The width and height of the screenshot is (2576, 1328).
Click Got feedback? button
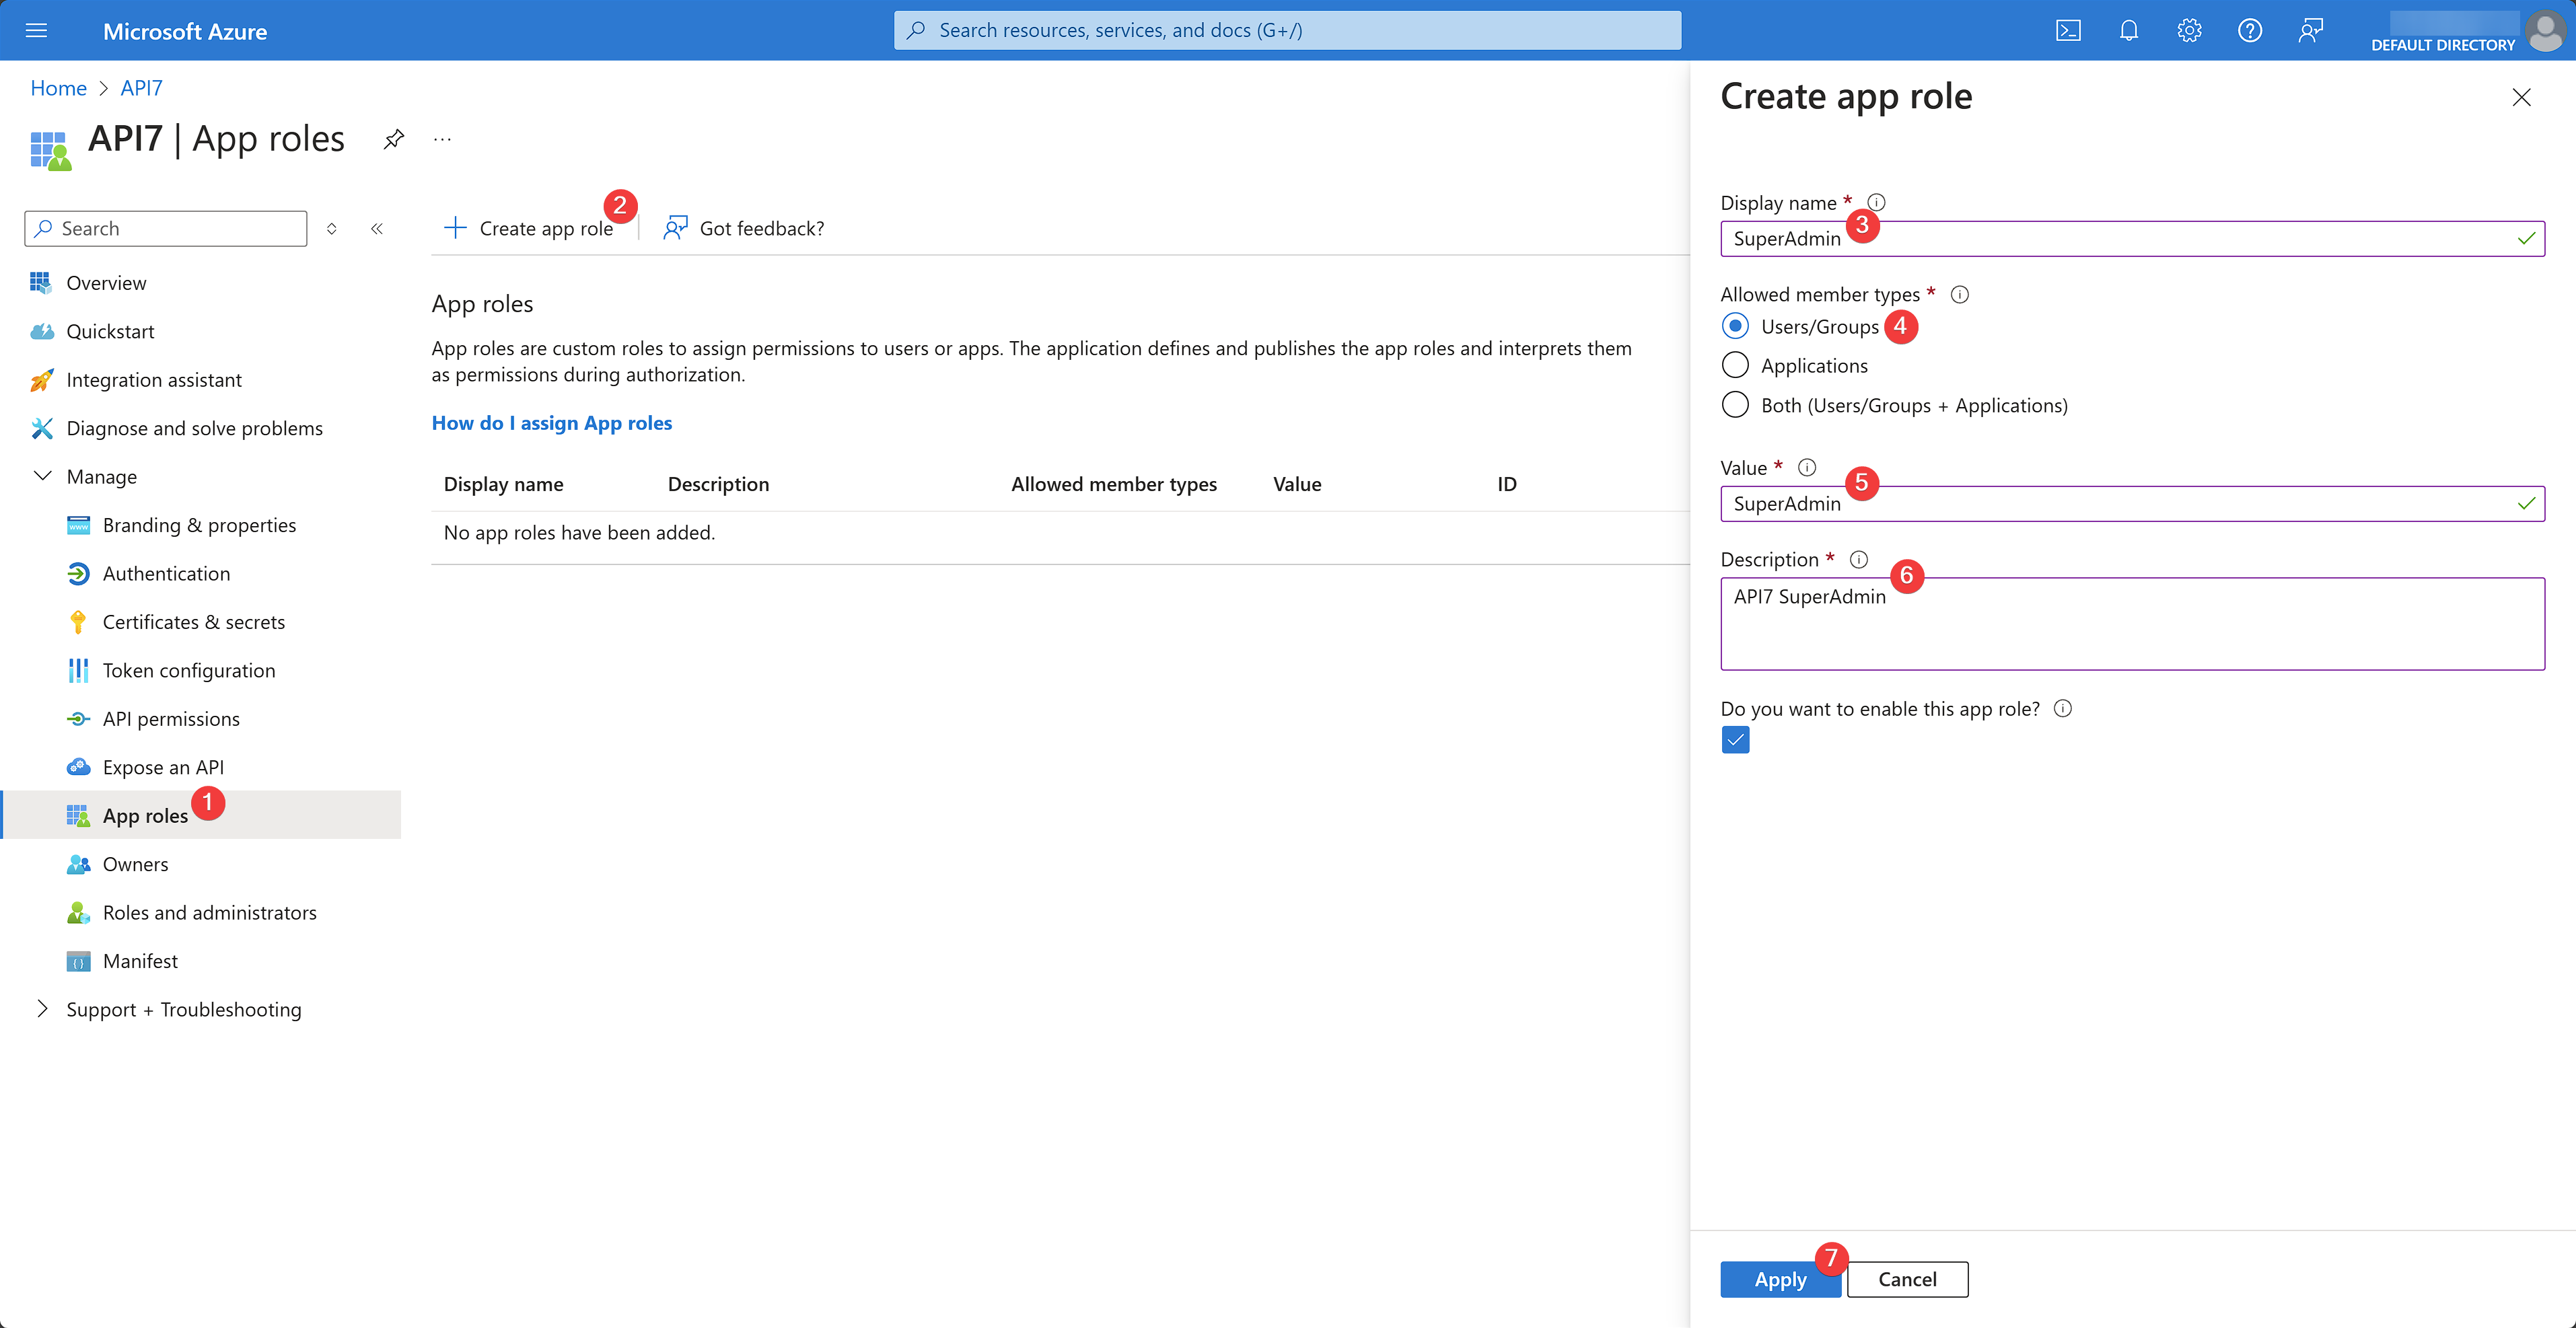744,228
